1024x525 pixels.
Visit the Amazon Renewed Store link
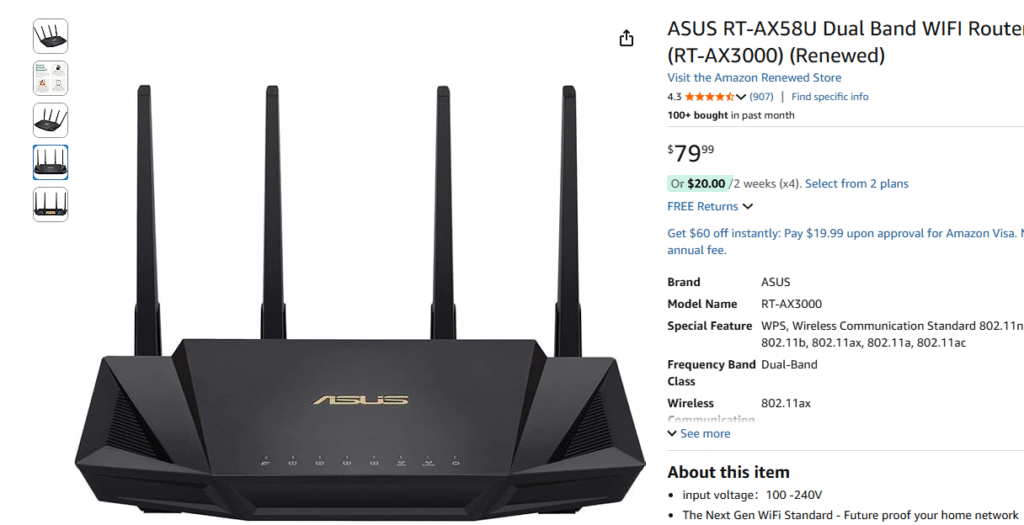(x=754, y=78)
